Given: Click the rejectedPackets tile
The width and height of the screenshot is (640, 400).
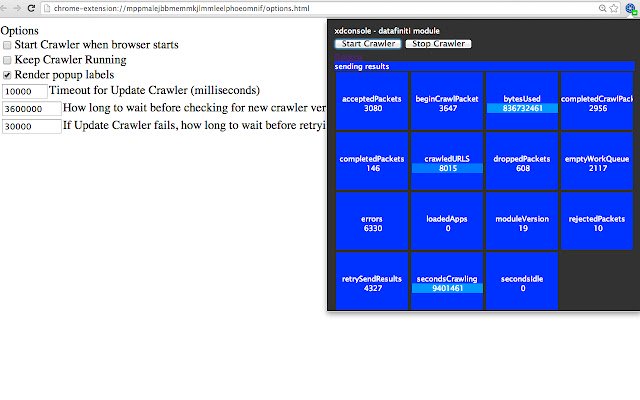Looking at the screenshot, I should pos(597,221).
